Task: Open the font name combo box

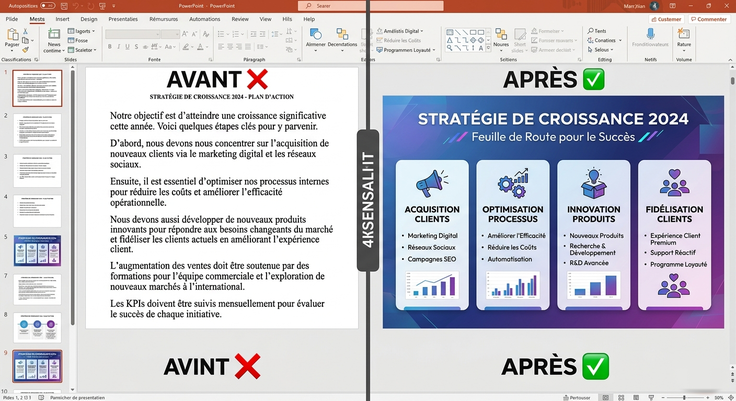Action: pyautogui.click(x=132, y=34)
